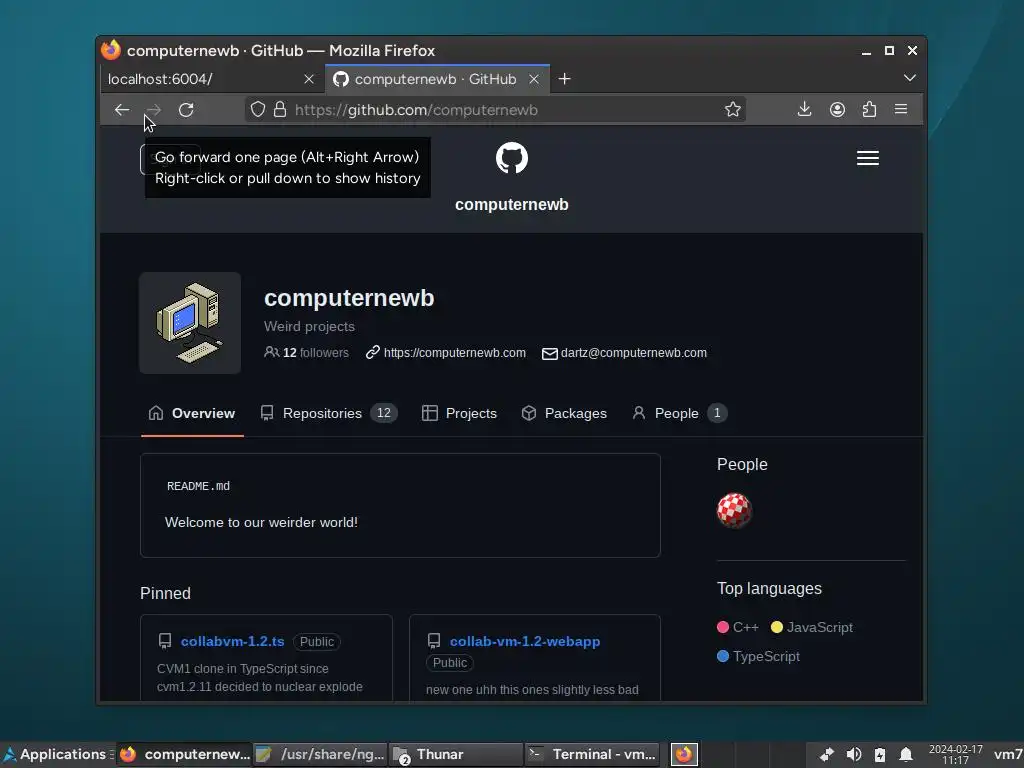This screenshot has width=1024, height=768.
Task: Click the "Welcome to our weirder world!" text
Action: 261,522
